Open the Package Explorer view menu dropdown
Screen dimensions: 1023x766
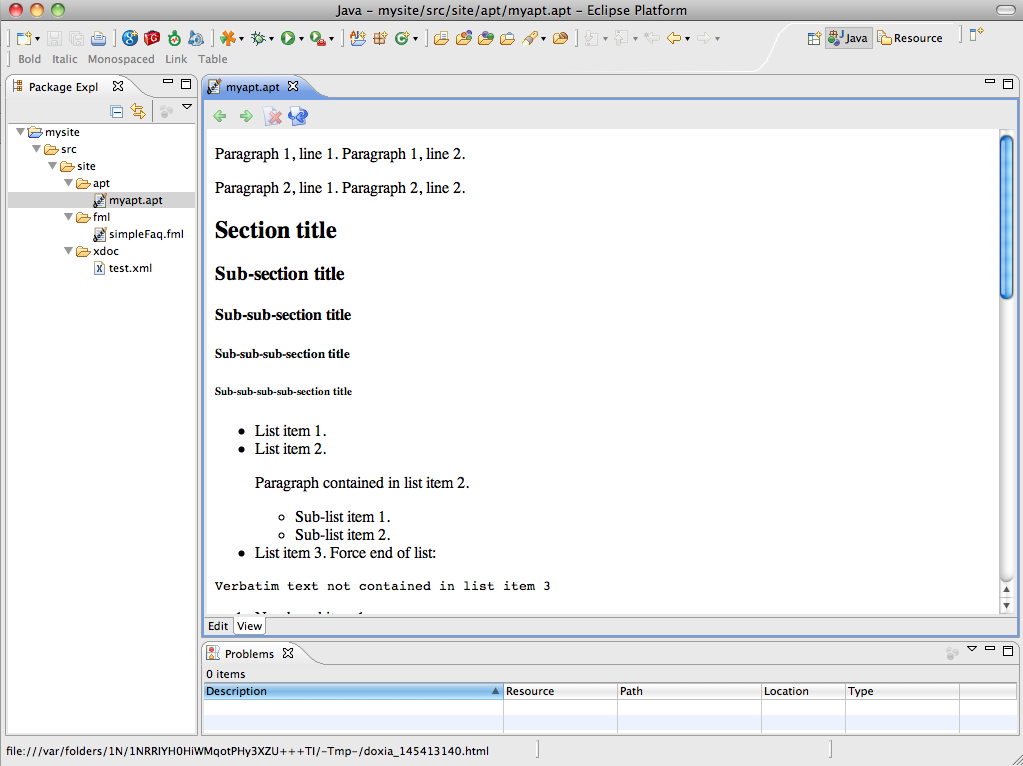[186, 108]
